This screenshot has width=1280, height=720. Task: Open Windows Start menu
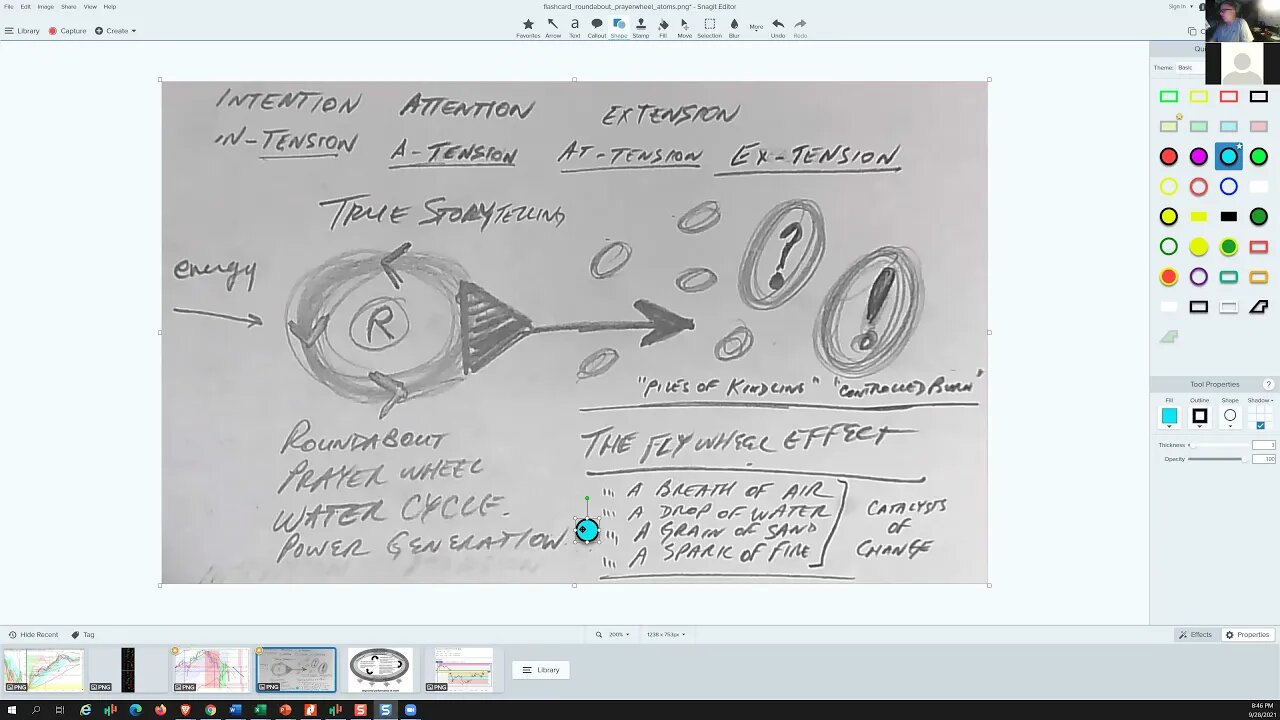[x=11, y=710]
